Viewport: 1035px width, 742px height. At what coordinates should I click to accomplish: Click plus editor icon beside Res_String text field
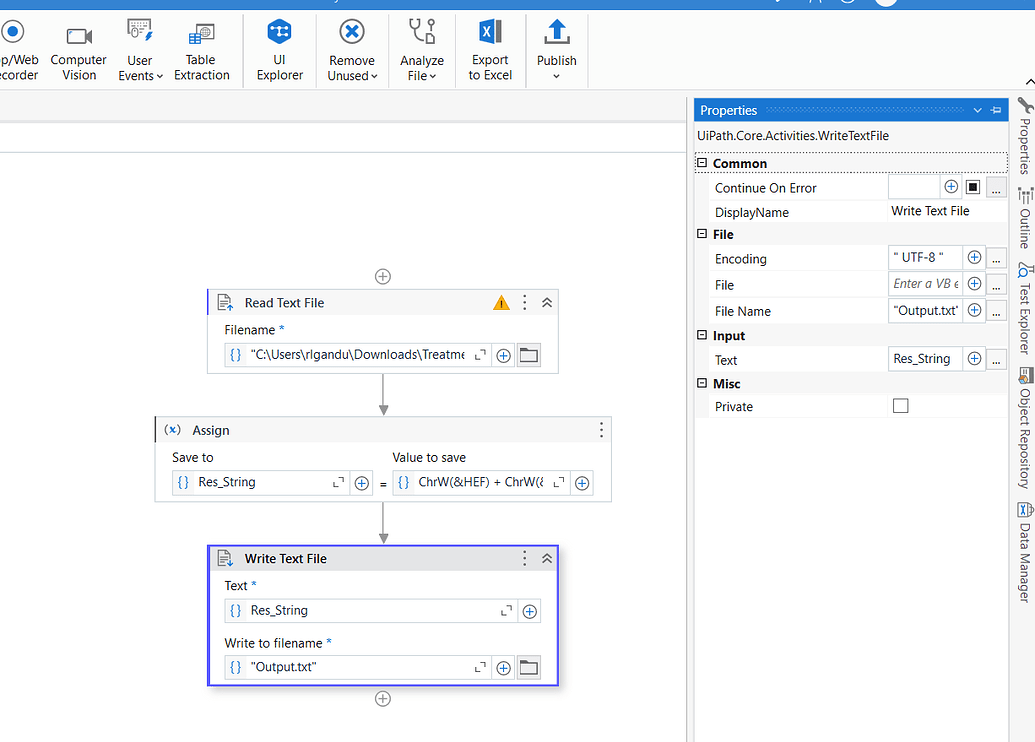coord(529,610)
